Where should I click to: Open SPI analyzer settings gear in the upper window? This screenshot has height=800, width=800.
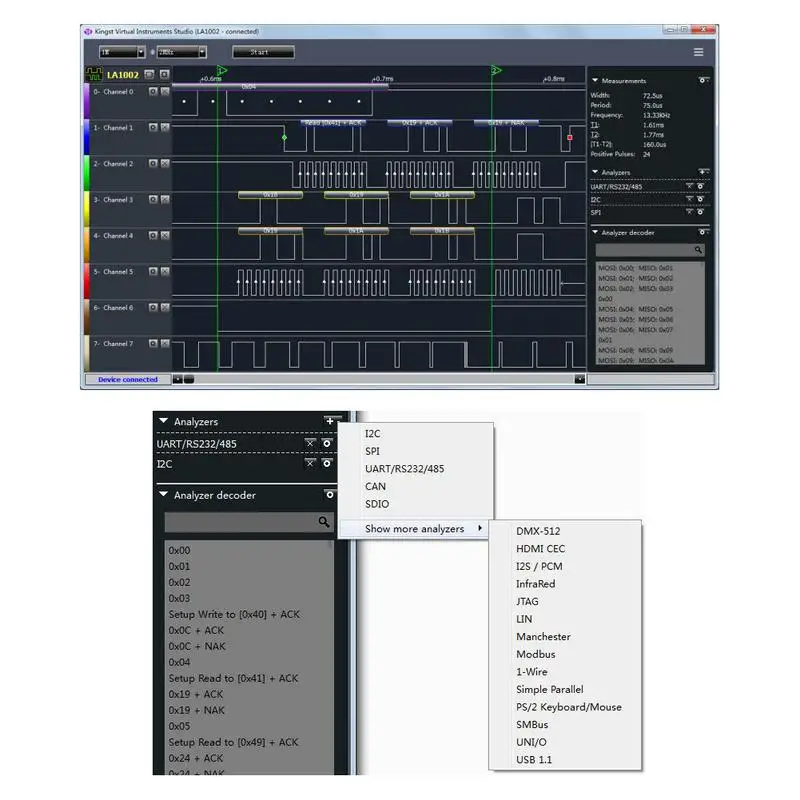tap(701, 212)
